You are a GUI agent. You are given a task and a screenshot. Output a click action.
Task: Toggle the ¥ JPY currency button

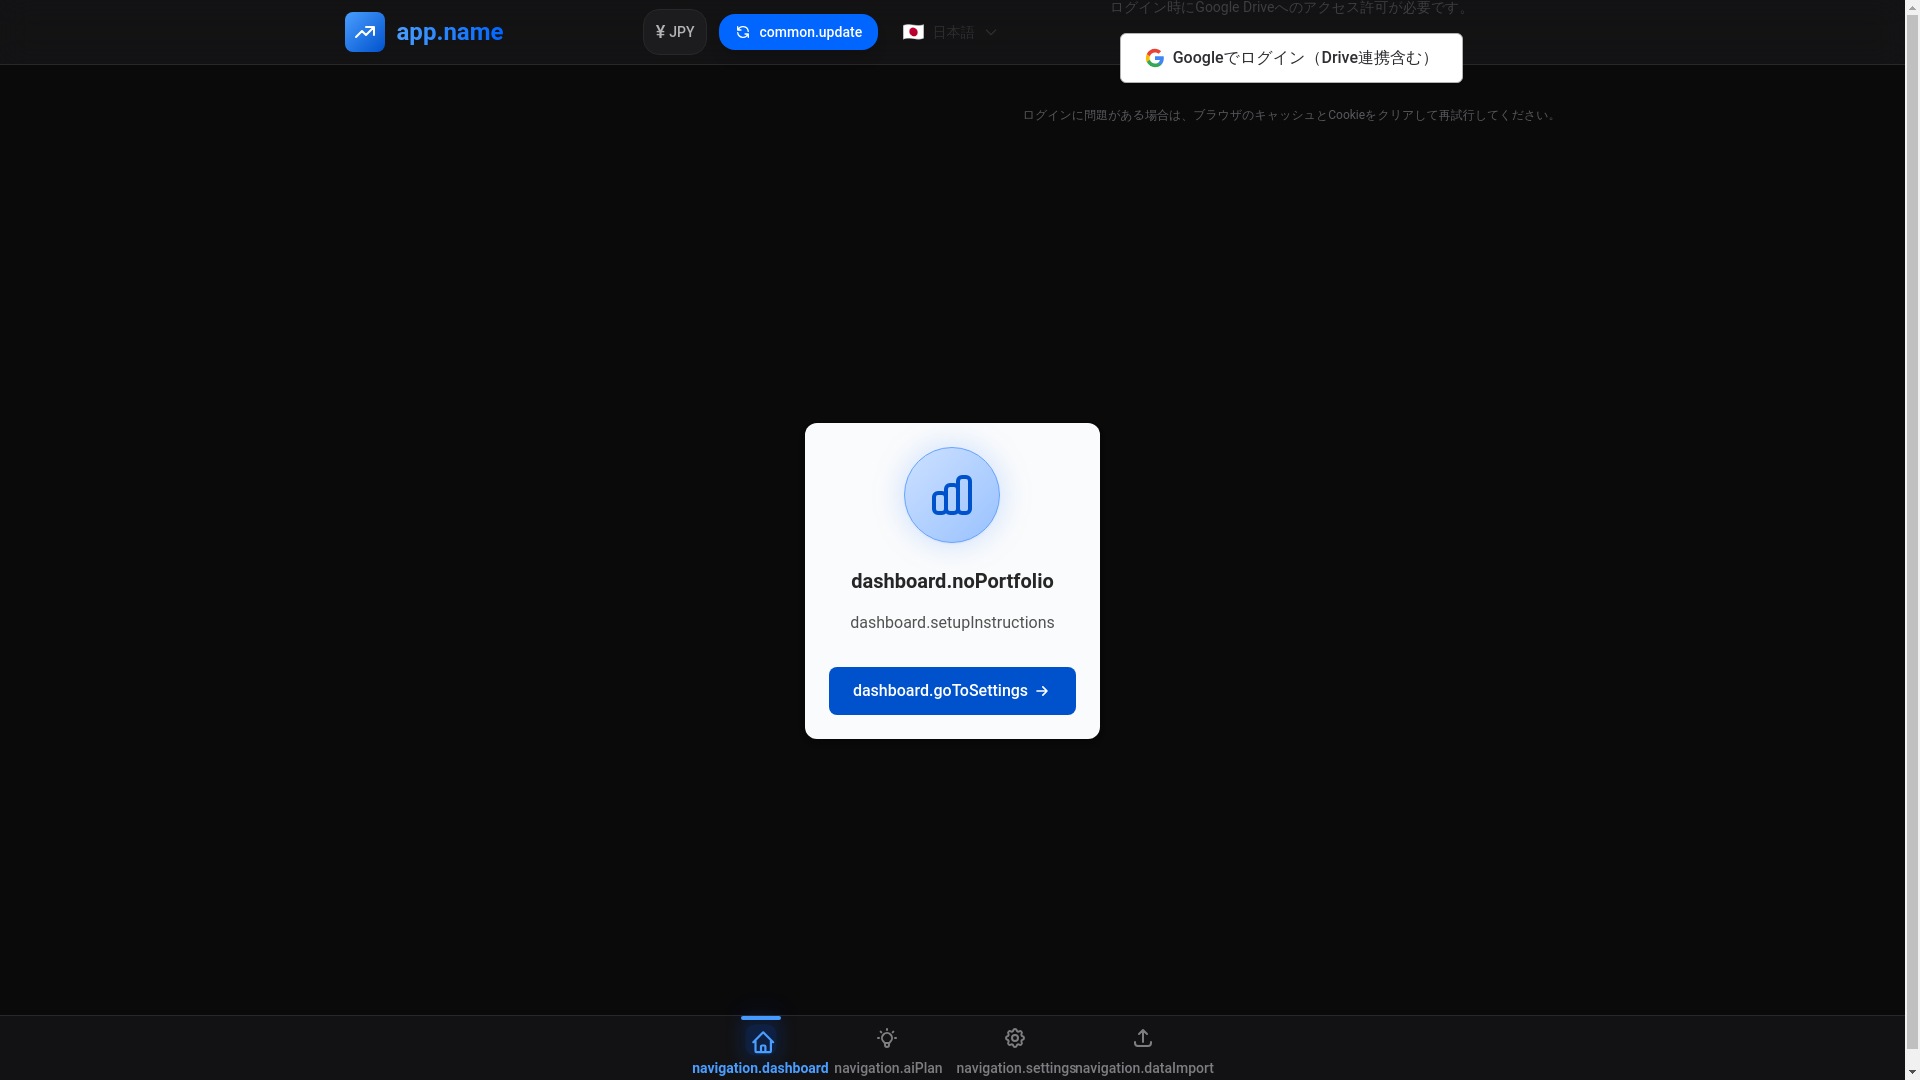coord(675,32)
